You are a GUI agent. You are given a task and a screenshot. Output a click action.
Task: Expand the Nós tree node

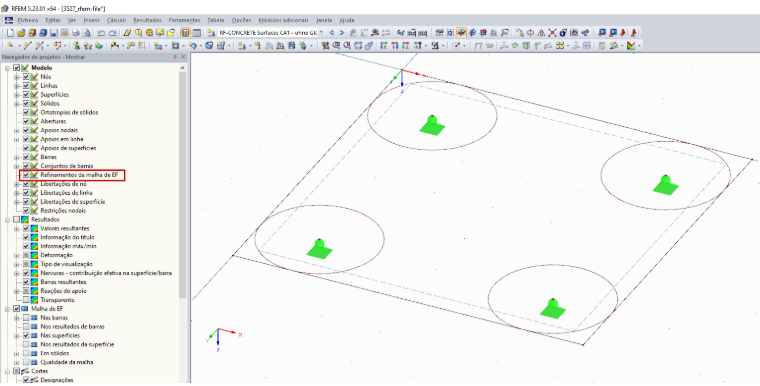click(x=16, y=77)
